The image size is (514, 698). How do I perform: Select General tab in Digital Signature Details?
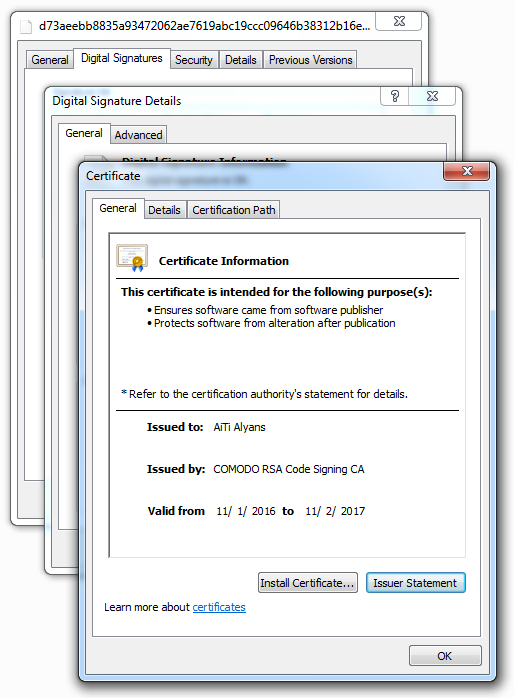coord(84,133)
